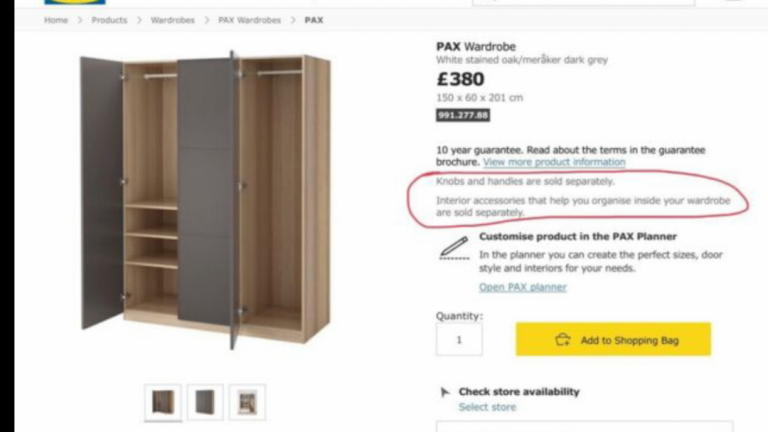Open Products breadcrumb link
The height and width of the screenshot is (432, 768).
click(x=109, y=20)
